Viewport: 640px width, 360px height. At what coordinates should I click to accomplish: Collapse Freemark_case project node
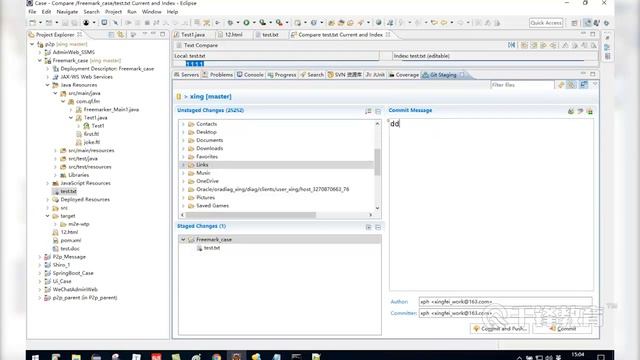click(40, 60)
